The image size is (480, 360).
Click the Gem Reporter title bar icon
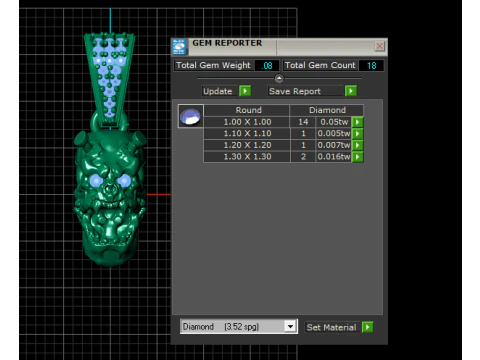[x=179, y=47]
